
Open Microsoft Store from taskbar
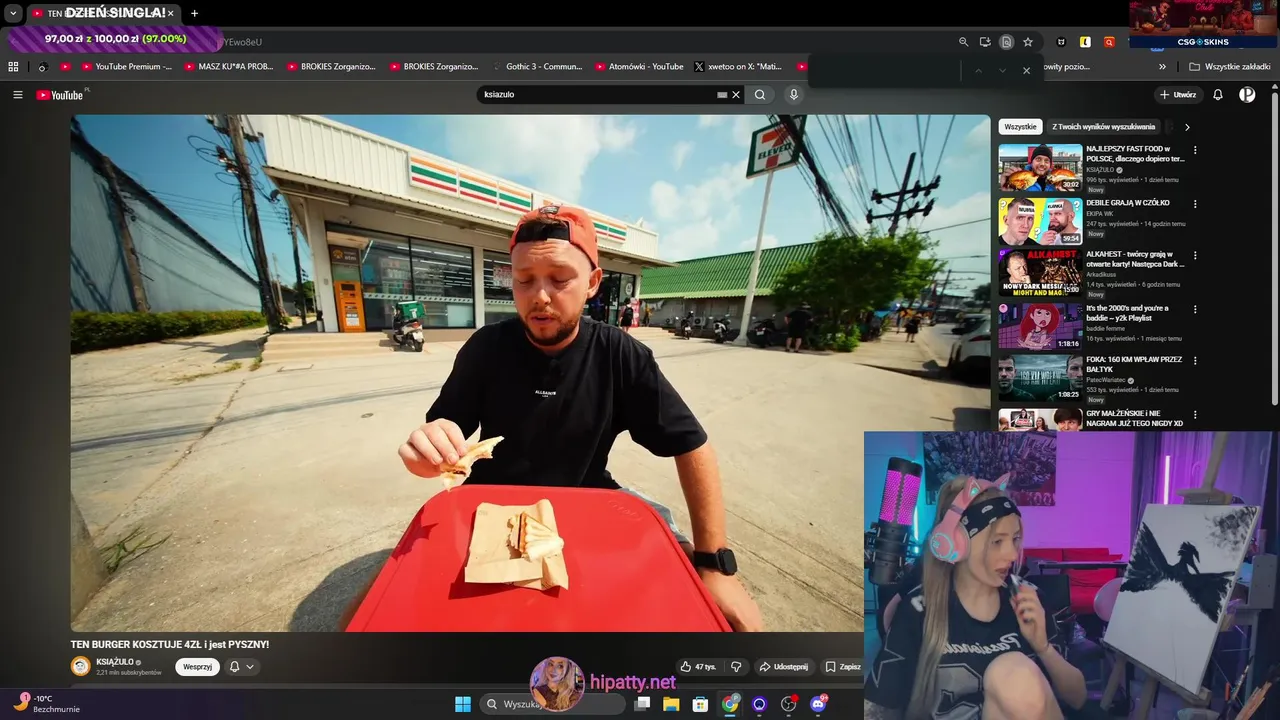[x=701, y=704]
